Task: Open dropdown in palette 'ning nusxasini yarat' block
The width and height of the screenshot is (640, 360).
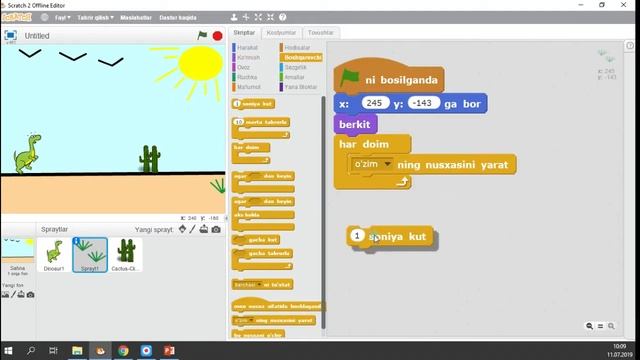Action: (252, 320)
